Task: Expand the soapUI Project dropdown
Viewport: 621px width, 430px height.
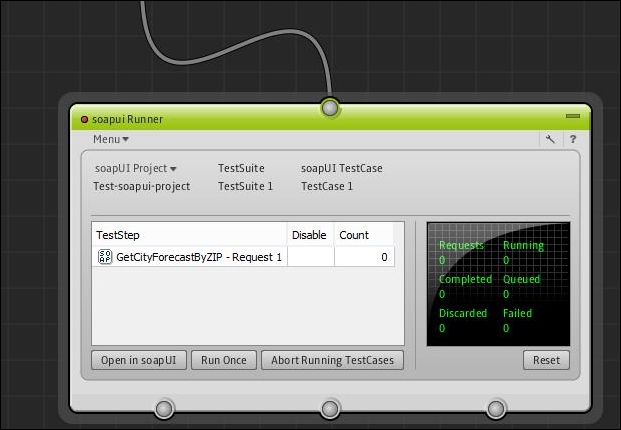Action: (135, 168)
